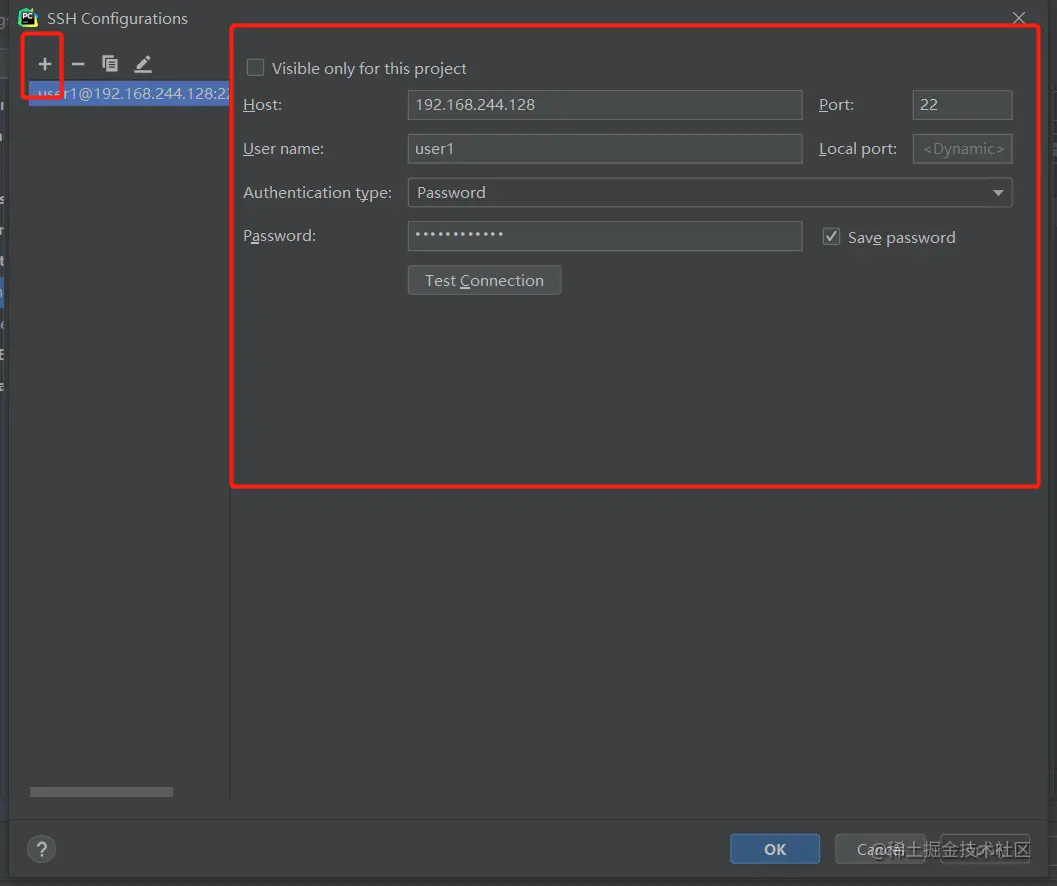
Task: Focus the User name field with user1
Action: [x=605, y=149]
